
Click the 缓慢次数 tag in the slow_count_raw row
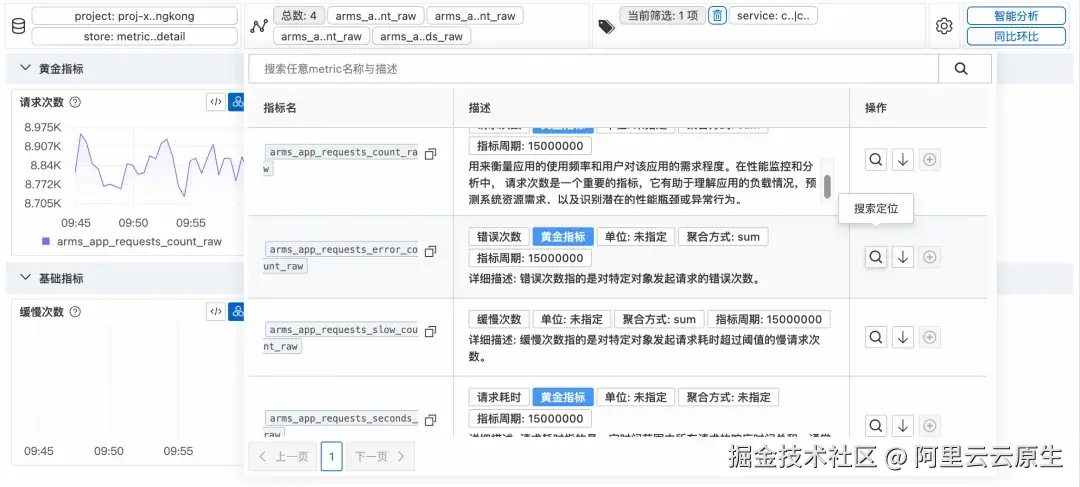pyautogui.click(x=499, y=319)
